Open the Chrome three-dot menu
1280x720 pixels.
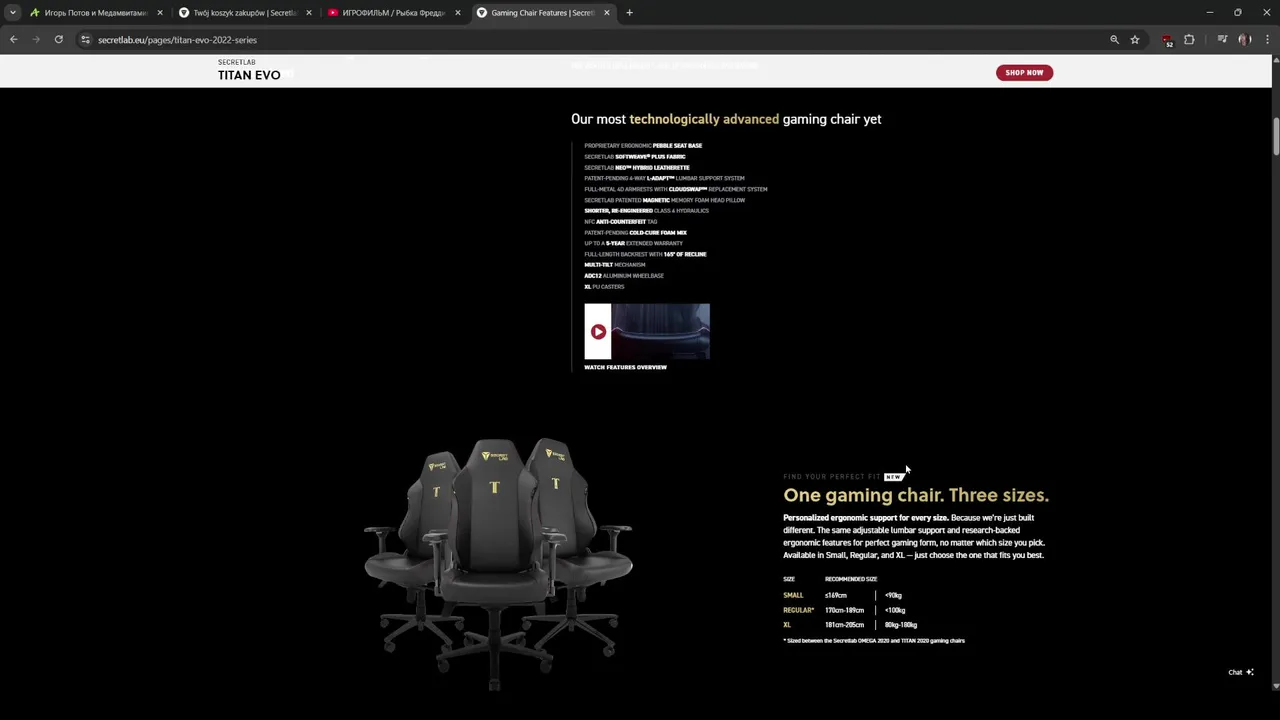click(x=1266, y=40)
